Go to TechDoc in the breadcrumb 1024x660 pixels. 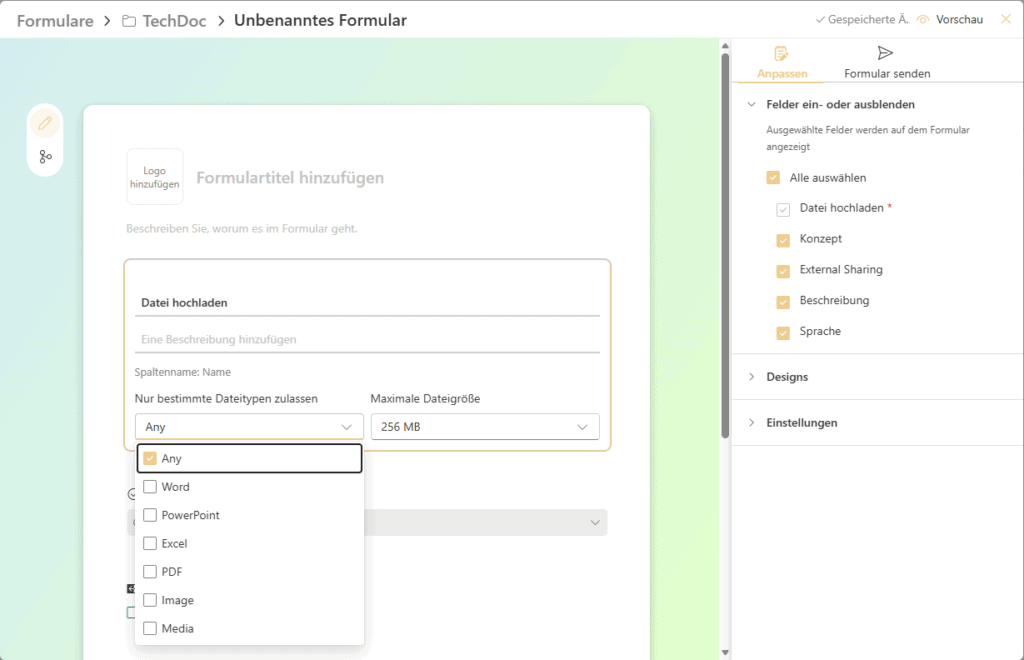[174, 21]
